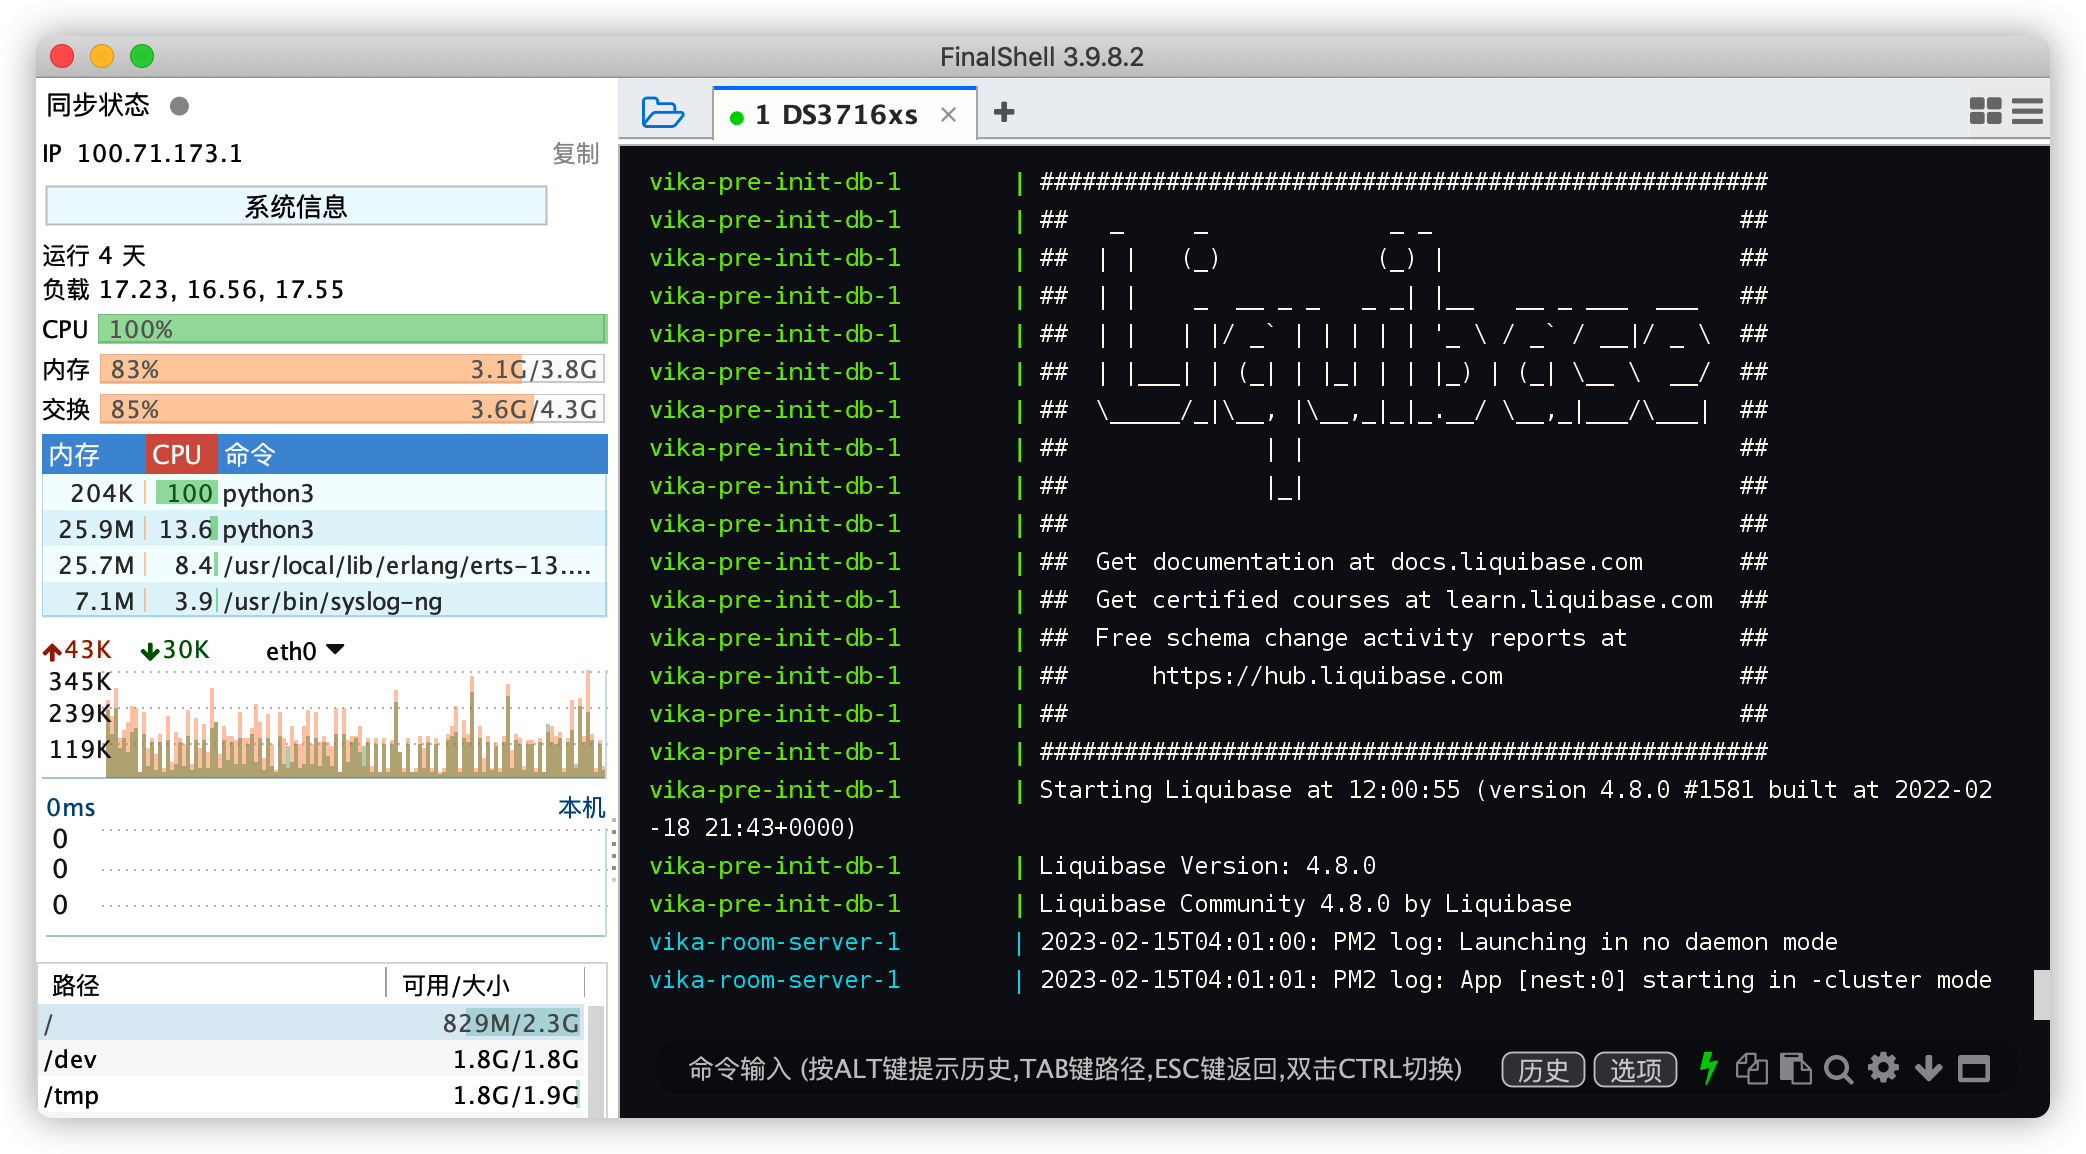The image size is (2086, 1154).
Task: Switch to grid layout view icon
Action: click(x=1985, y=111)
